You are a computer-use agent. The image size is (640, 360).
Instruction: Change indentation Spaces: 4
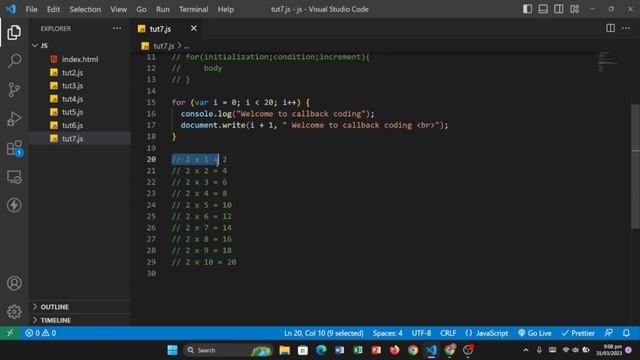[x=387, y=333]
